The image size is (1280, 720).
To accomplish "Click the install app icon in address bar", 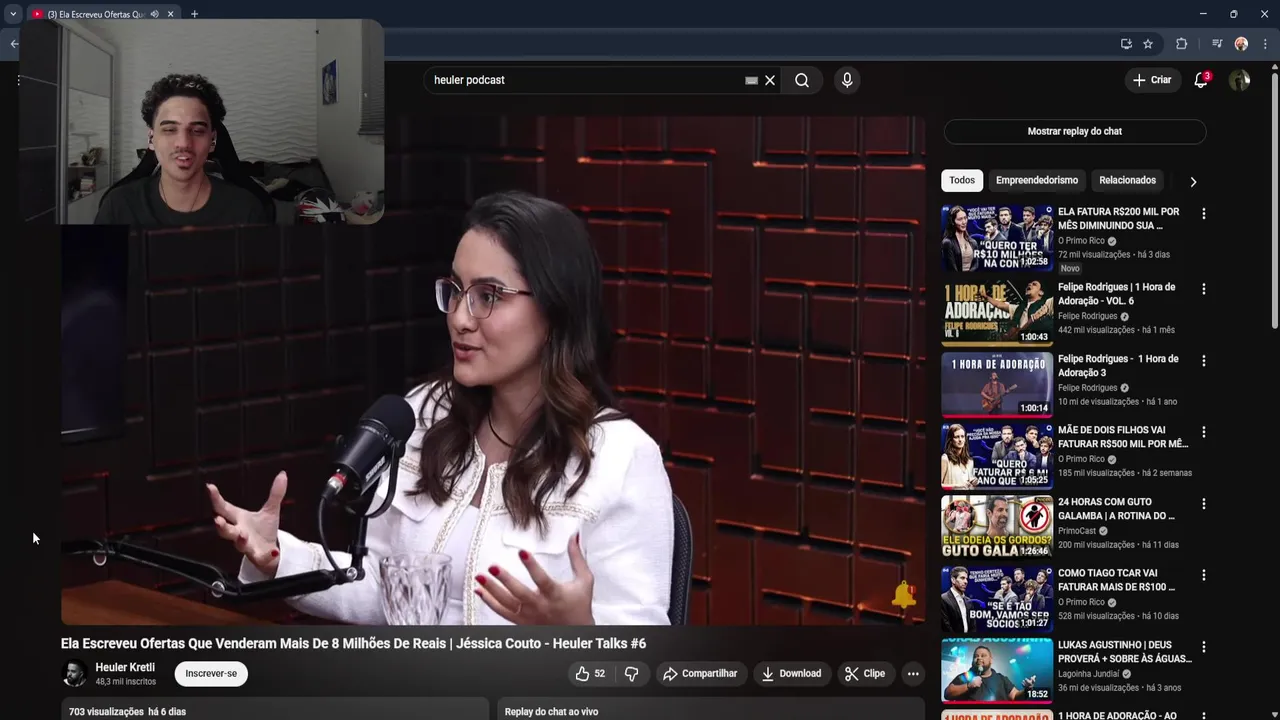I will tap(1126, 44).
